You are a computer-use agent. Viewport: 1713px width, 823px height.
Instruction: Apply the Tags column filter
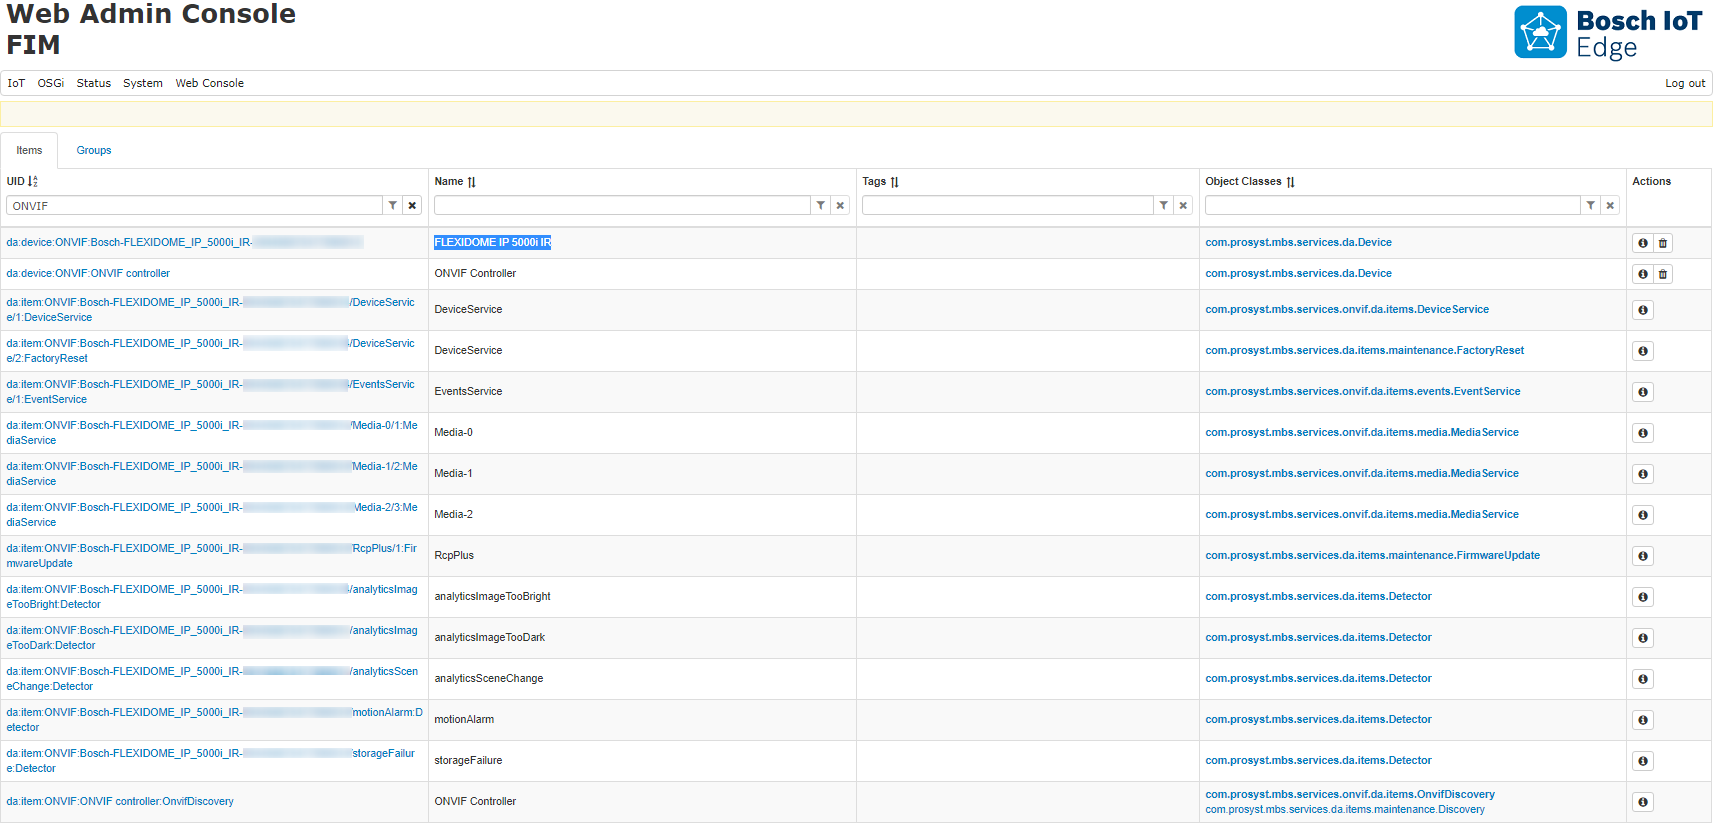(x=1164, y=205)
